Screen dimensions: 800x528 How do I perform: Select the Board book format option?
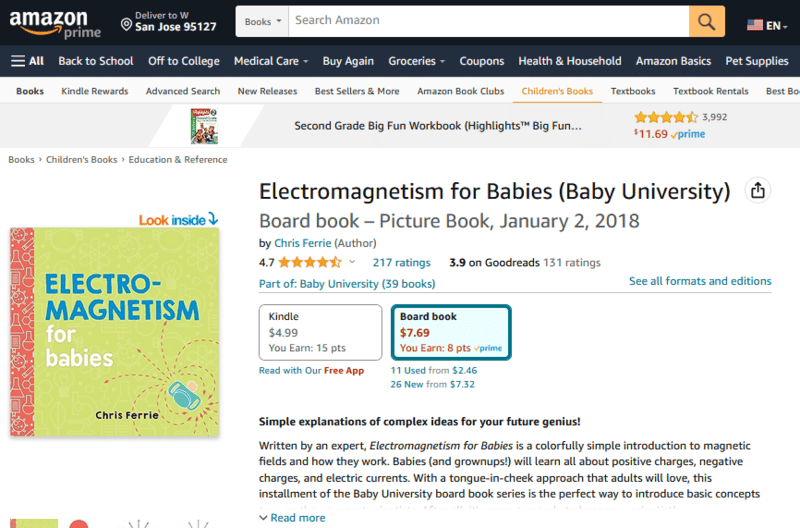[x=451, y=332]
